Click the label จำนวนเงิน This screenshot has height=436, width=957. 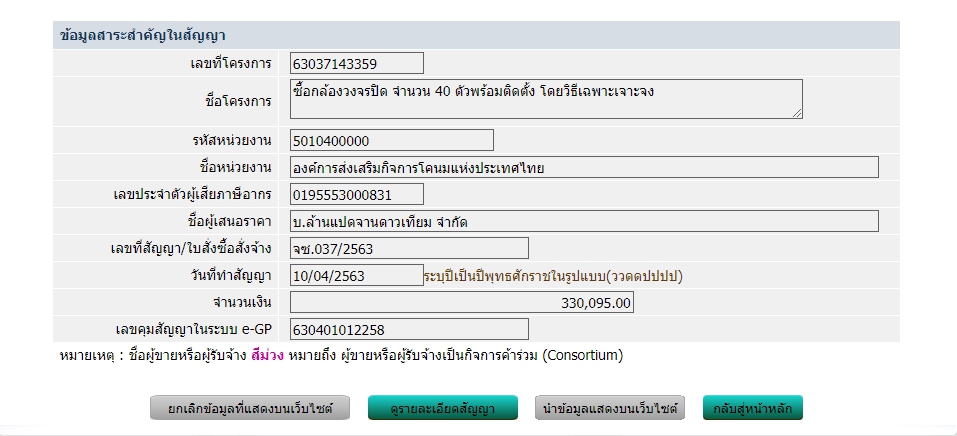click(x=242, y=303)
